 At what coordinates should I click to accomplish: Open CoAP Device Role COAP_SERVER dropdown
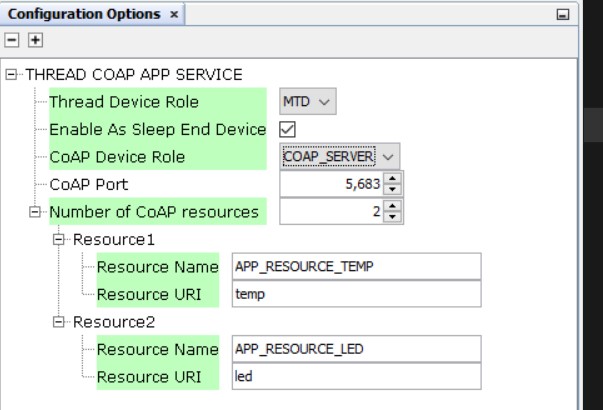tap(340, 157)
